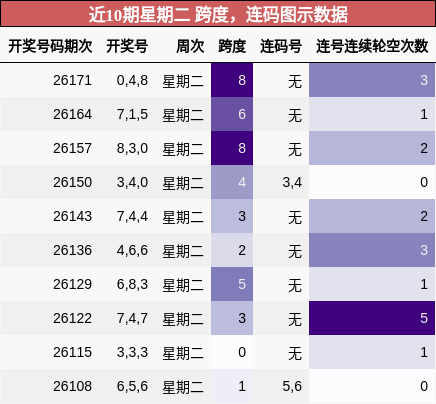
Task: Click span cell 2 in row 26136
Action: (232, 250)
